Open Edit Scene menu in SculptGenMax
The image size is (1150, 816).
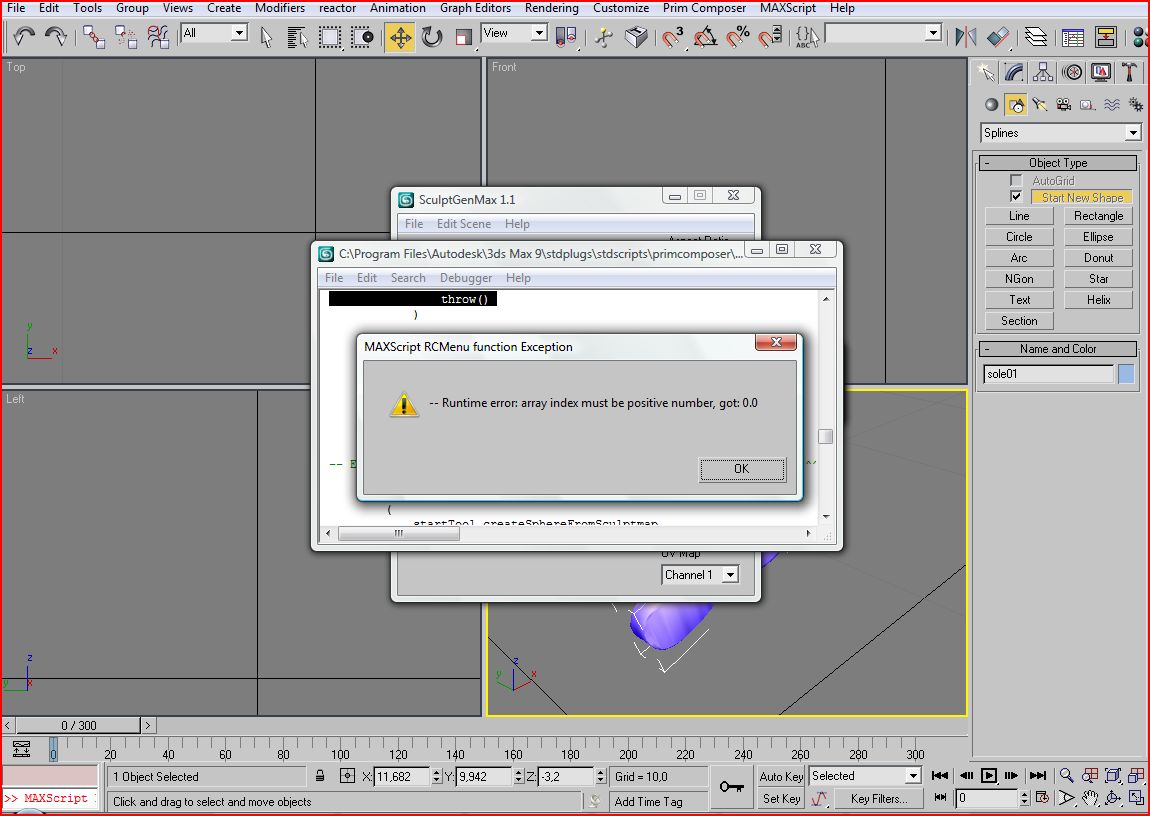pyautogui.click(x=464, y=224)
